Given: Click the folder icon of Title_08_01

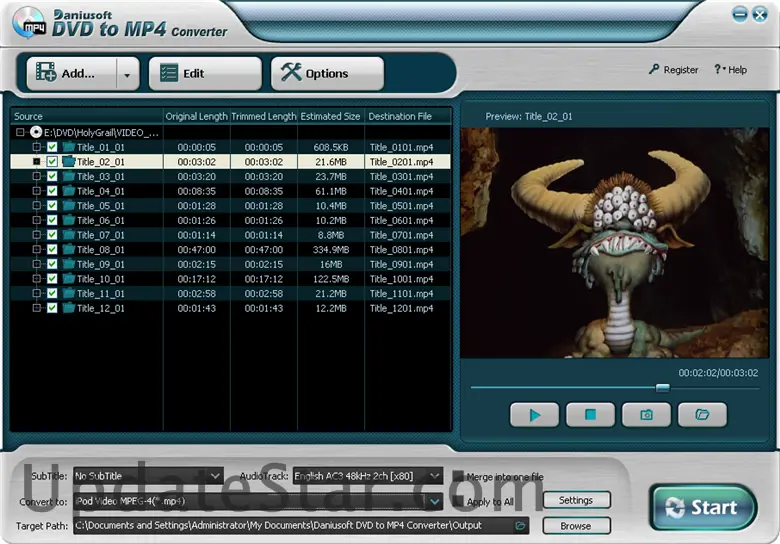Looking at the screenshot, I should pos(69,249).
